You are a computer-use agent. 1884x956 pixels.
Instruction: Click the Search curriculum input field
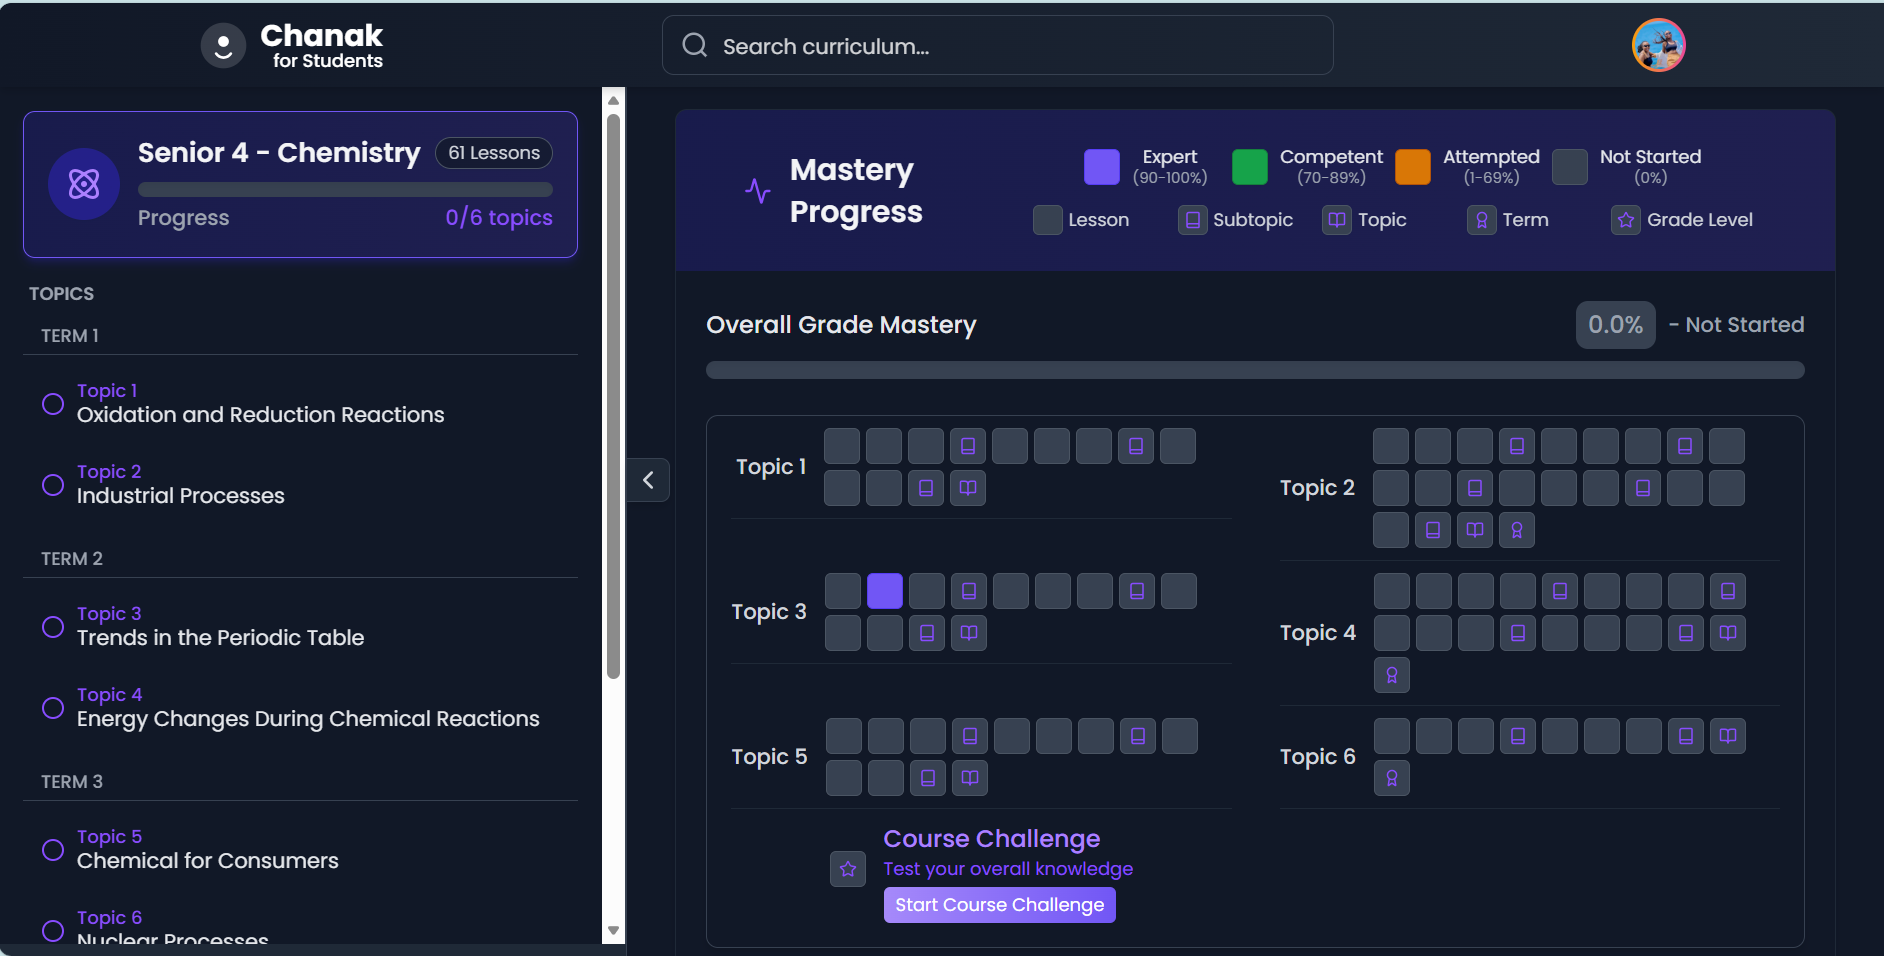pos(997,45)
